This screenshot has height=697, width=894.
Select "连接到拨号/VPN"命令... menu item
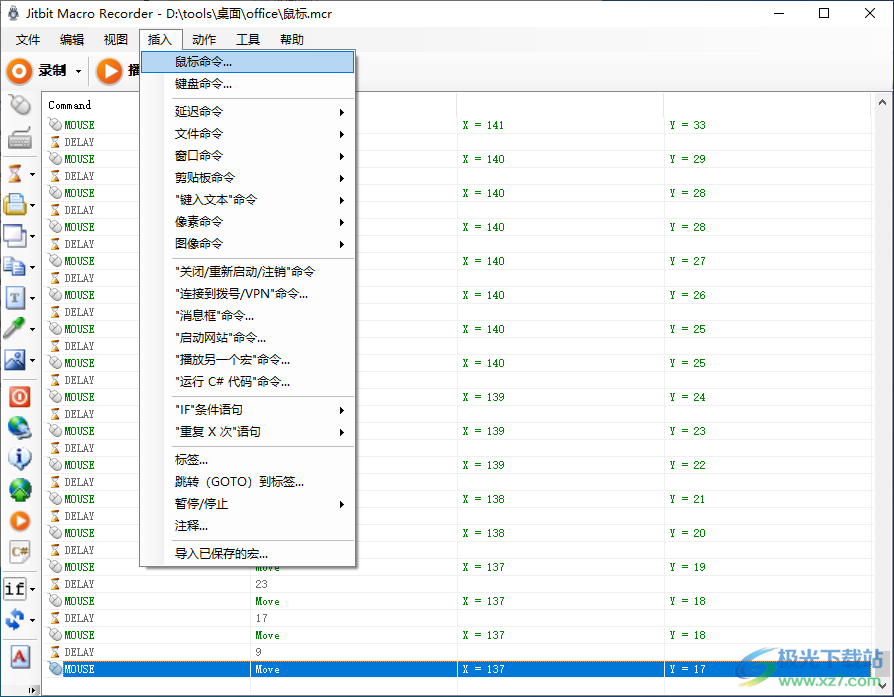pos(247,294)
